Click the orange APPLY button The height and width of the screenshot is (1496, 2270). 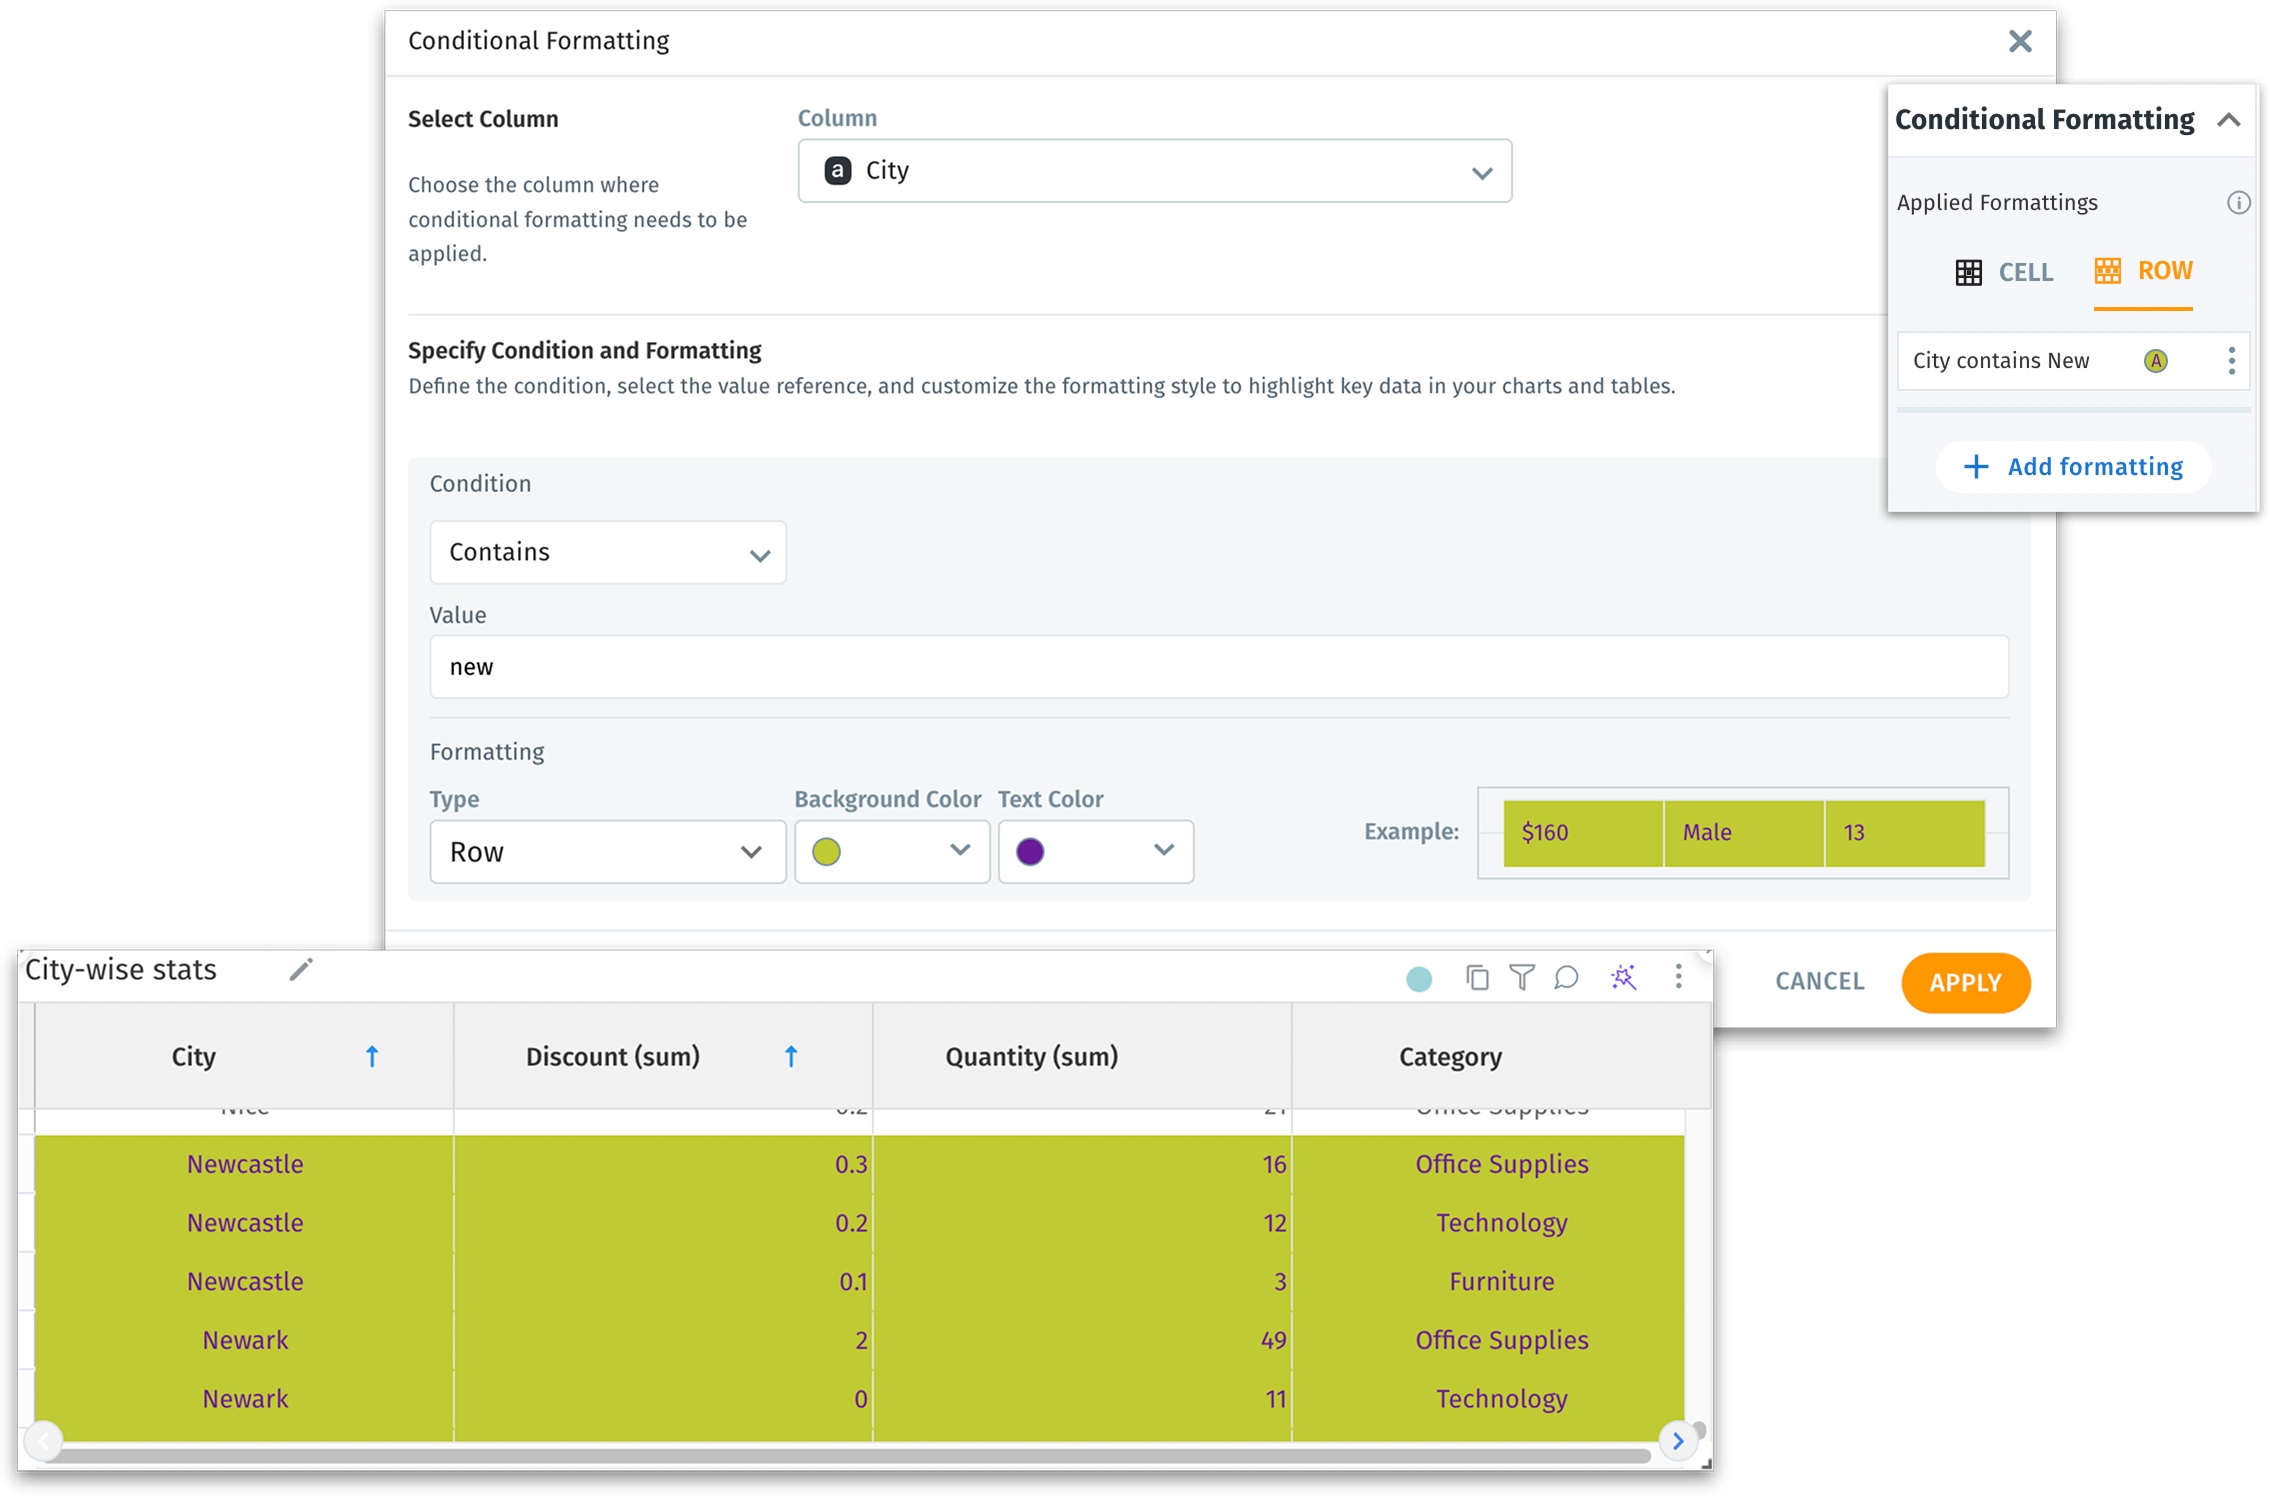pos(1964,982)
